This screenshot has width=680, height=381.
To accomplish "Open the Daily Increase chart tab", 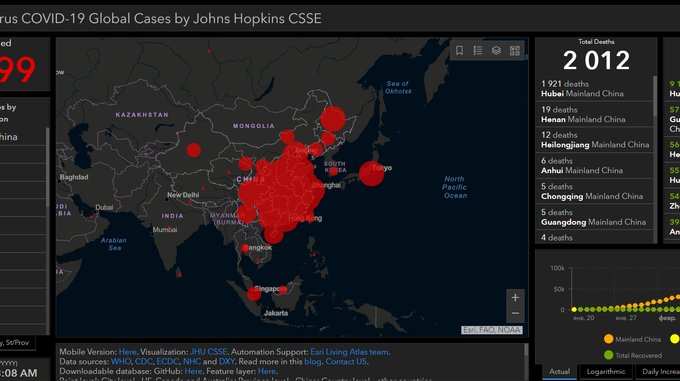I will (x=658, y=372).
